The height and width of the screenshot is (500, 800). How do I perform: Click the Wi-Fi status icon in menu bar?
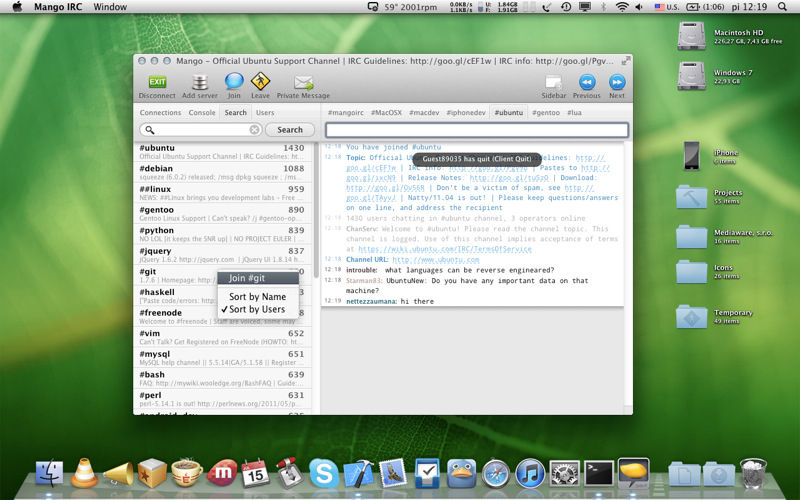[x=621, y=7]
